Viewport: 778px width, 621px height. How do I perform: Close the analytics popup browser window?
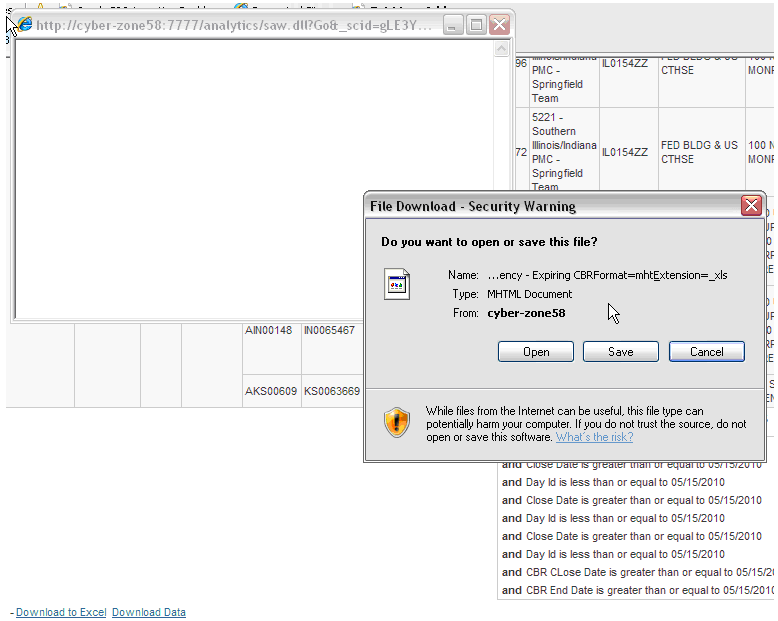tap(499, 25)
